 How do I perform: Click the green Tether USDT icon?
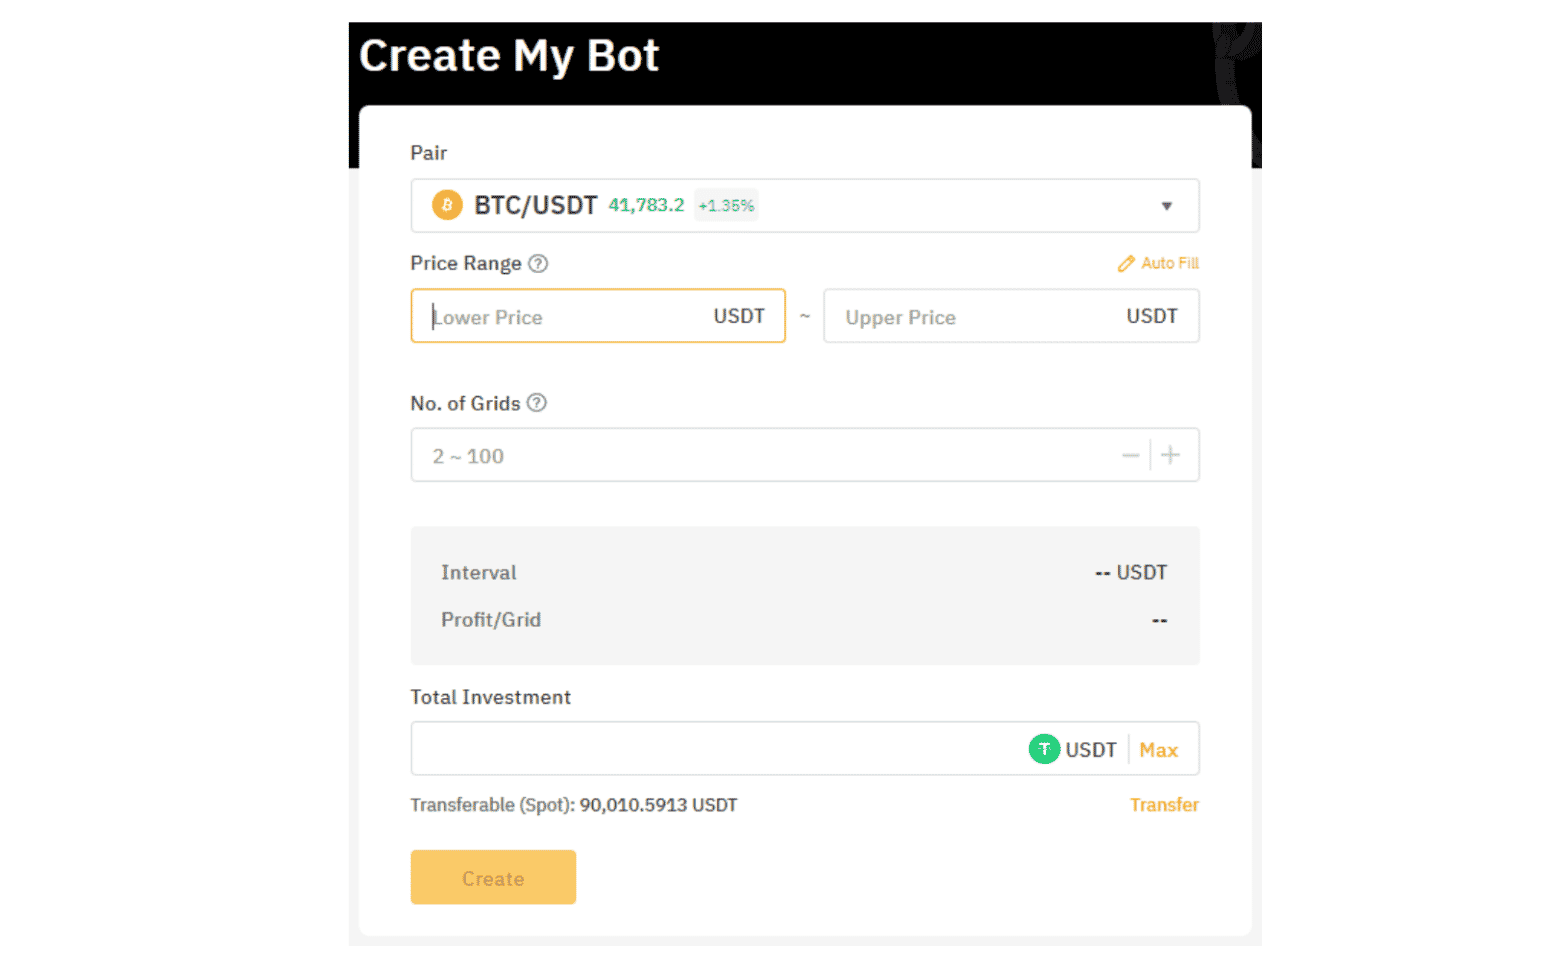(x=1044, y=749)
